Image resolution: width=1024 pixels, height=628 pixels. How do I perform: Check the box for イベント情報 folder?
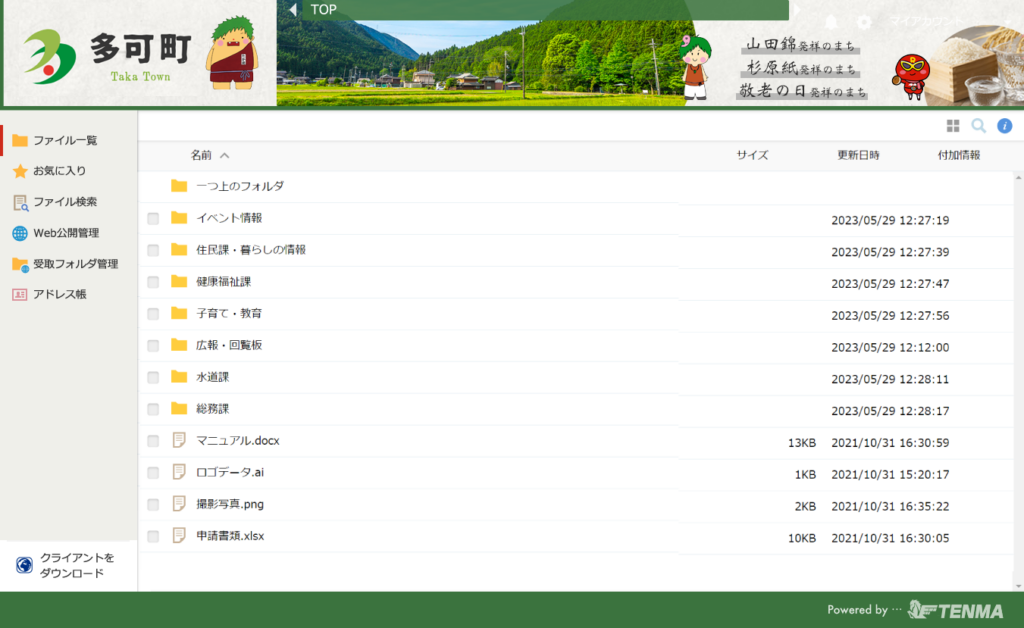[153, 219]
